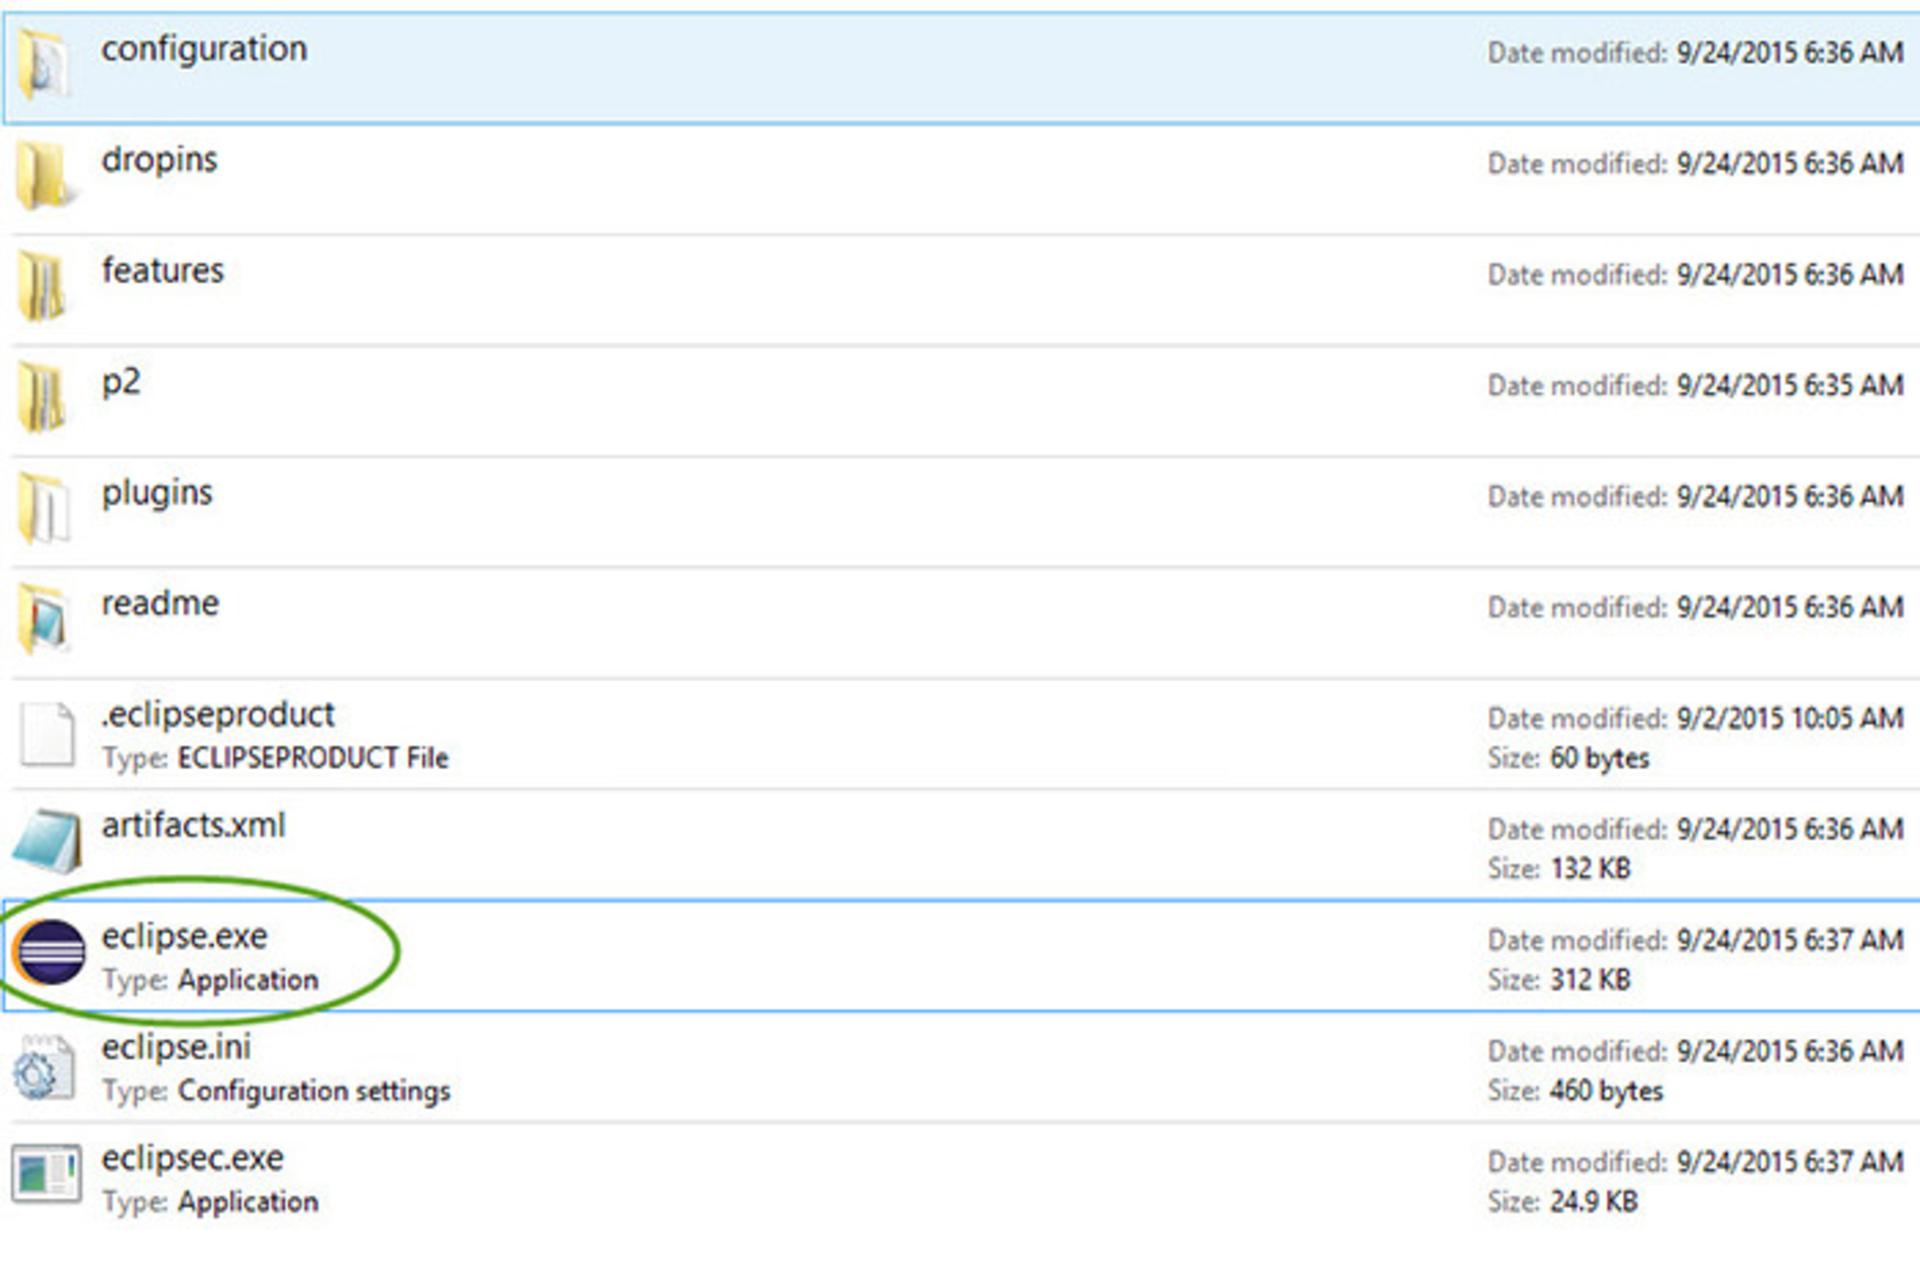
Task: Click the plugins folder name
Action: pos(157,493)
